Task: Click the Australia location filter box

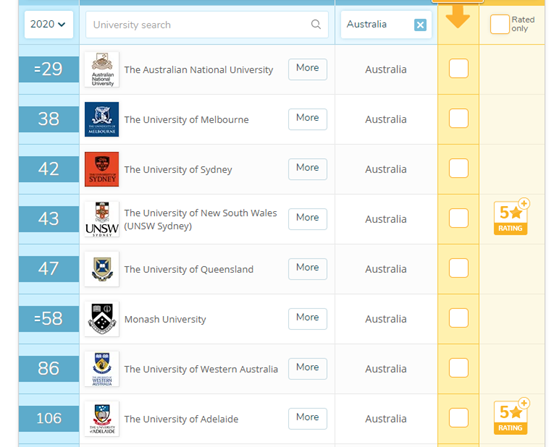Action: pyautogui.click(x=386, y=24)
